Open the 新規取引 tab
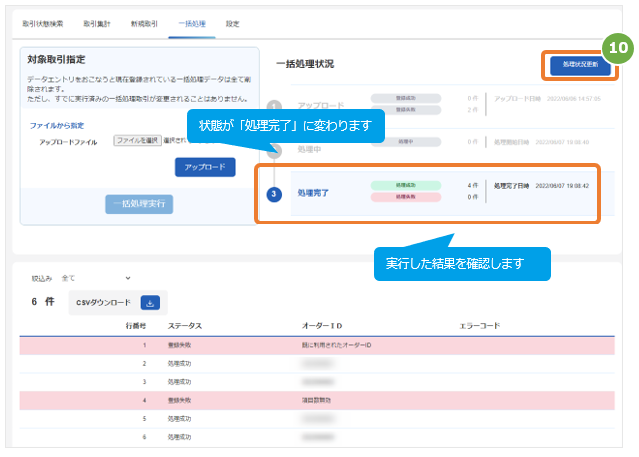Image resolution: width=639 pixels, height=457 pixels. pos(144,24)
